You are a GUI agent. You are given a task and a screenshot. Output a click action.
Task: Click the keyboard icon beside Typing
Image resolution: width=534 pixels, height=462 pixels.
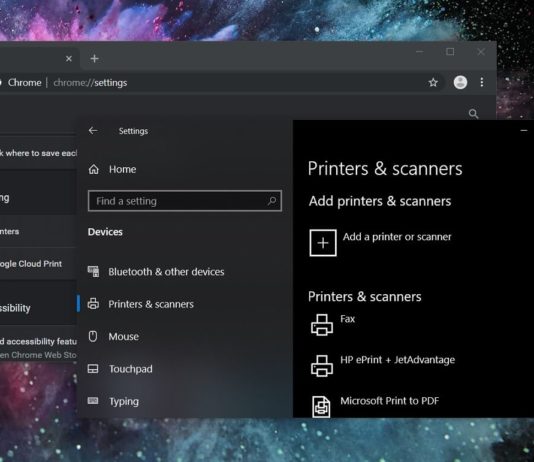pos(93,401)
